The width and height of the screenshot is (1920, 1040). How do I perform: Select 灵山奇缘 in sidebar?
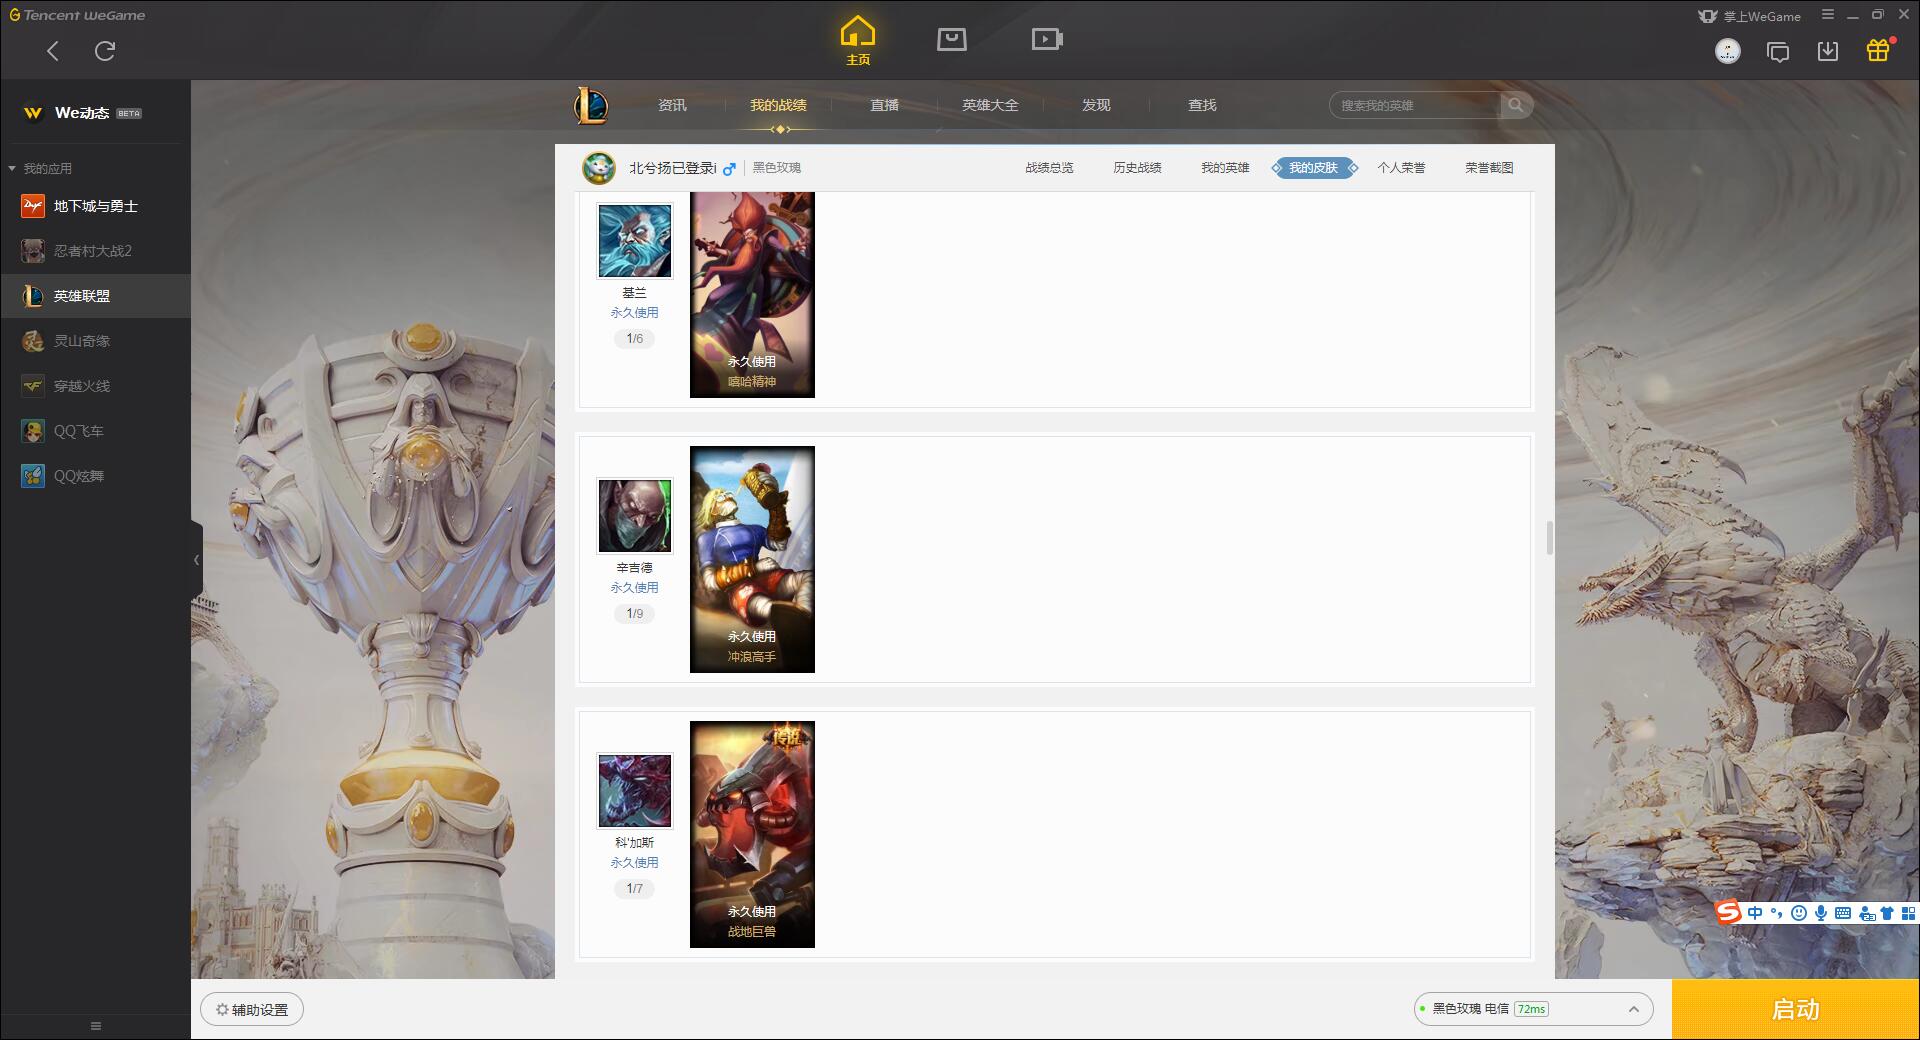[95, 341]
